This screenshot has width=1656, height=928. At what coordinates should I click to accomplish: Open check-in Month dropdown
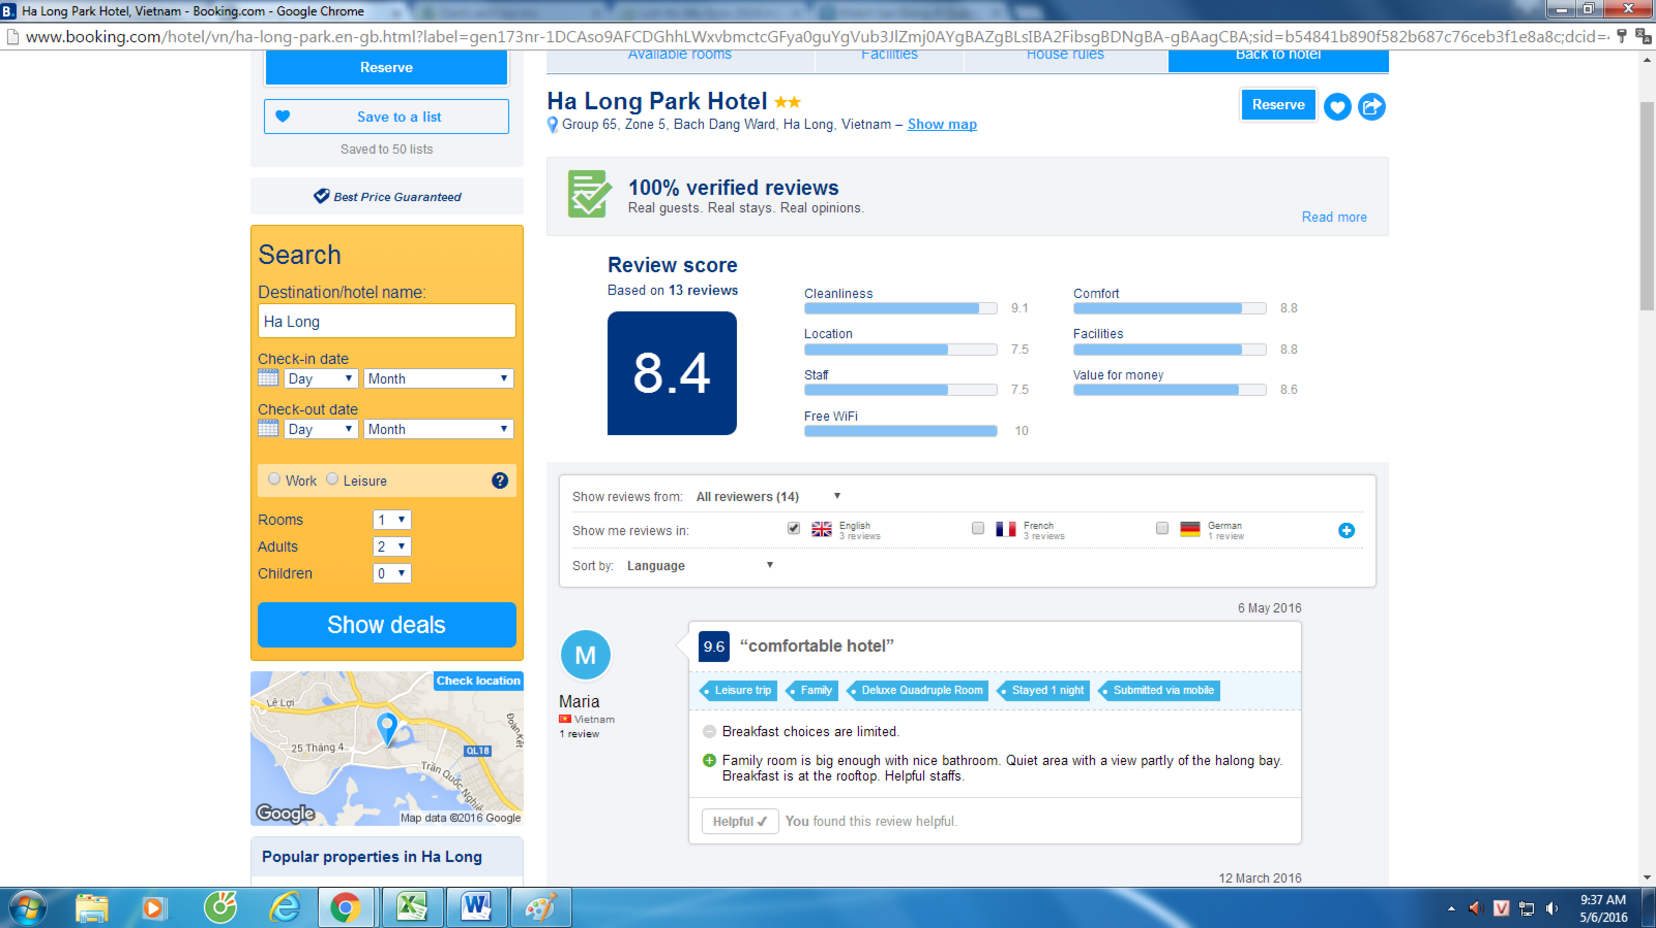click(x=438, y=378)
